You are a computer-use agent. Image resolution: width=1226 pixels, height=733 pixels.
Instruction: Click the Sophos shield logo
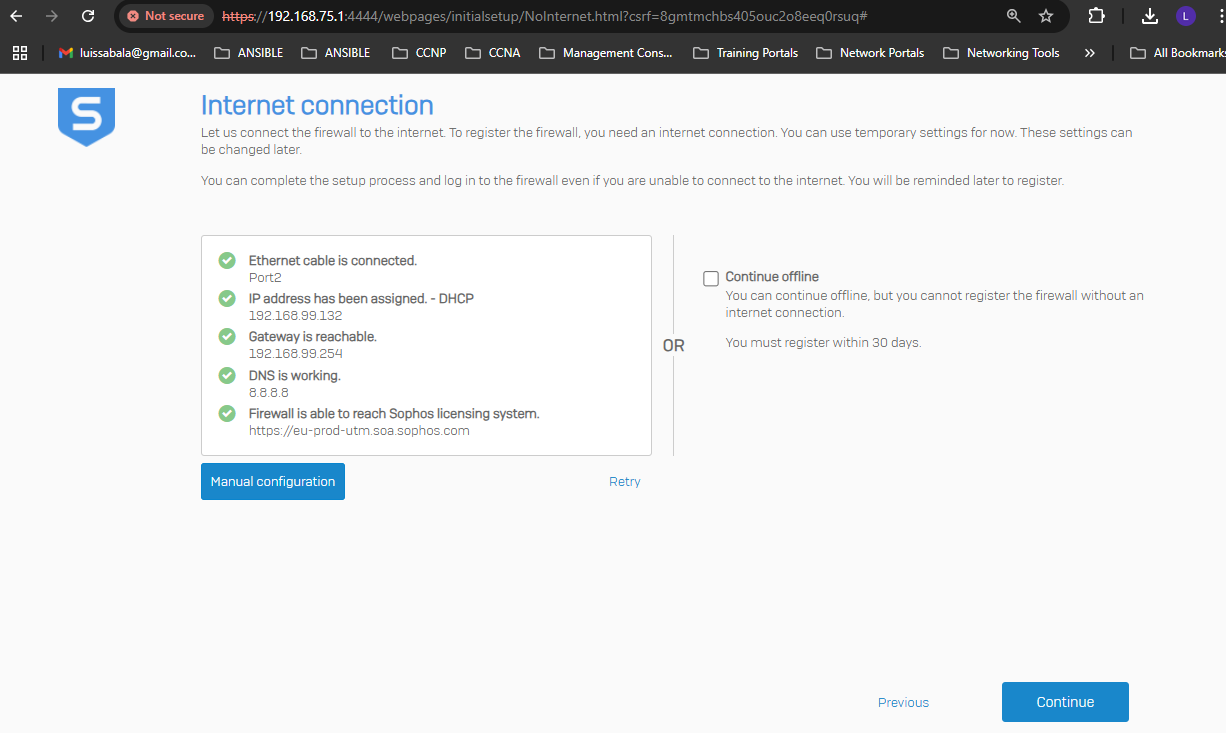86,116
